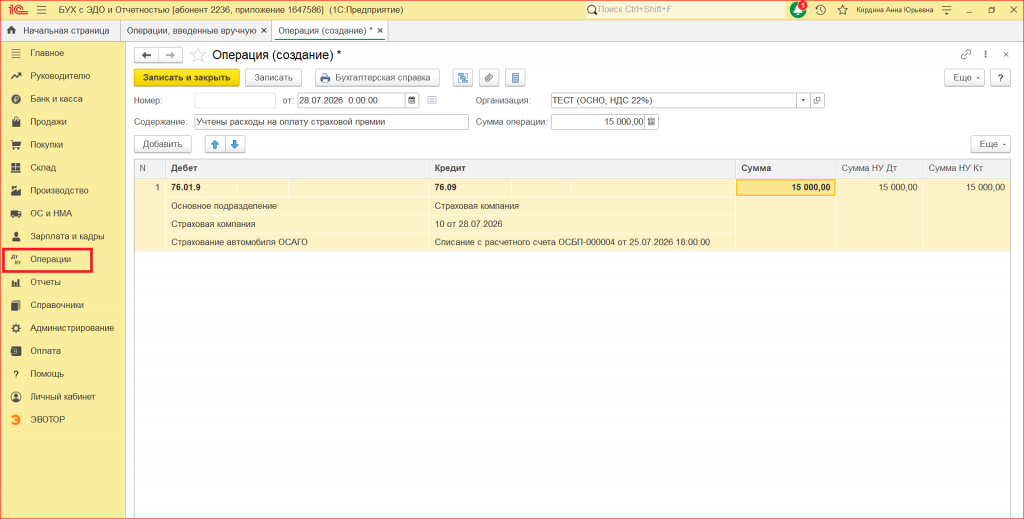Open Зарплата и кадры section
This screenshot has height=519, width=1024.
click(67, 236)
